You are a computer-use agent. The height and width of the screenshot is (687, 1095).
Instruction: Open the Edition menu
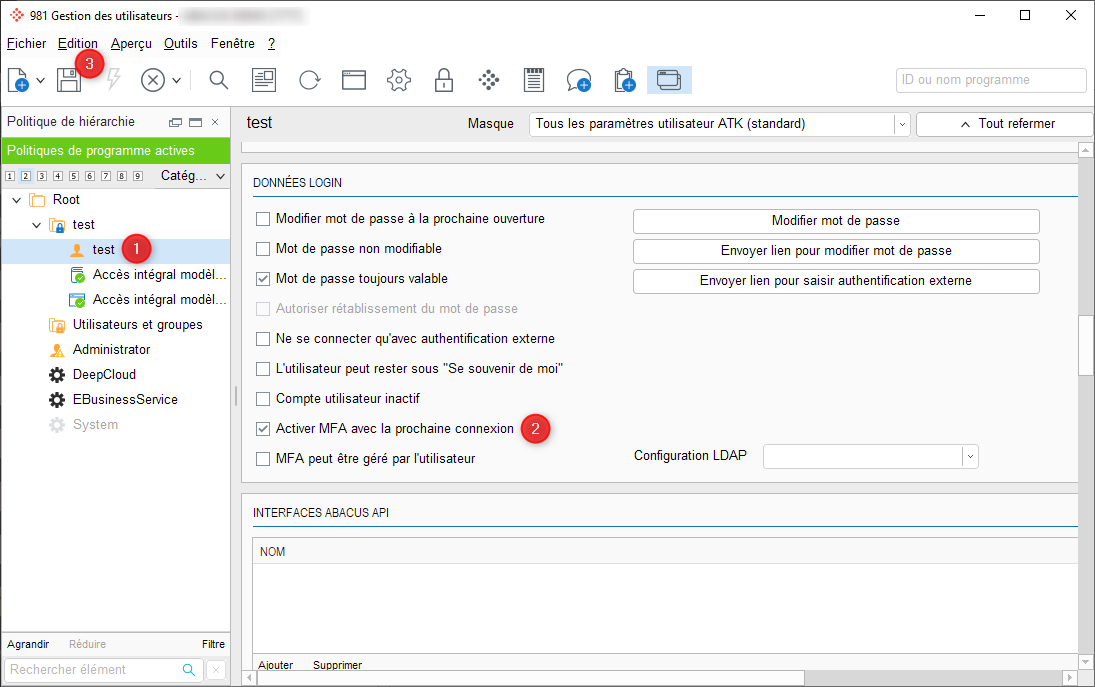tap(78, 44)
